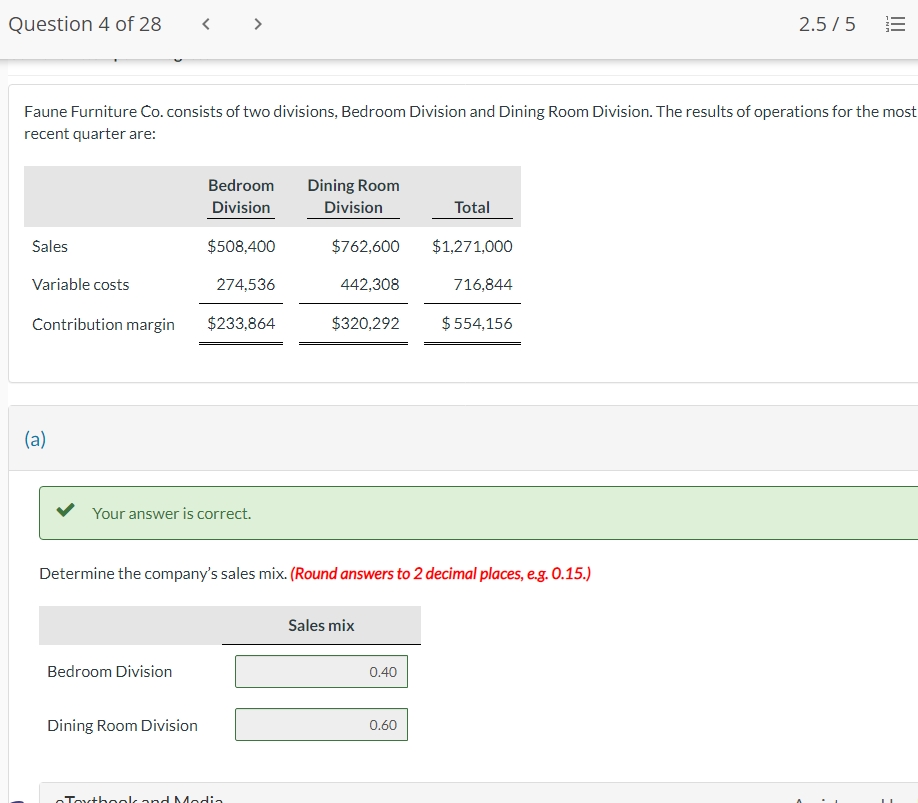This screenshot has width=918, height=803.
Task: Click the Dining Room Division sales mix field
Action: (x=321, y=725)
